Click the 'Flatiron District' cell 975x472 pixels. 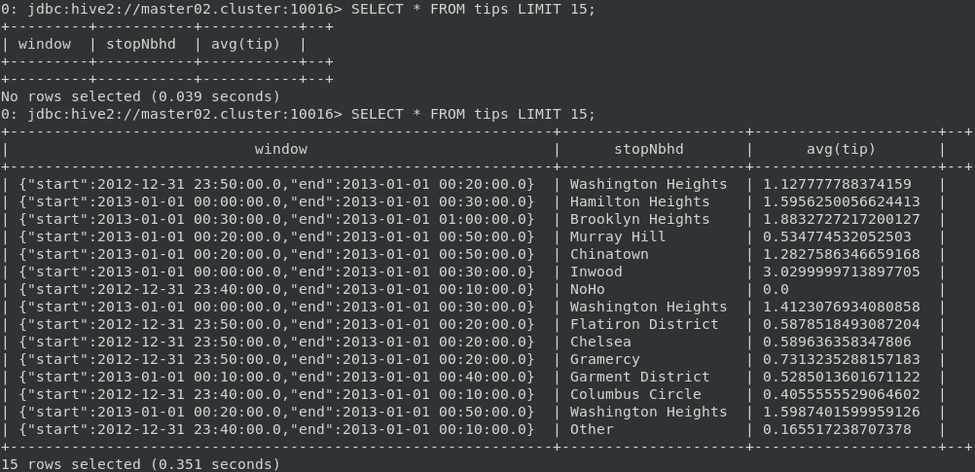644,324
